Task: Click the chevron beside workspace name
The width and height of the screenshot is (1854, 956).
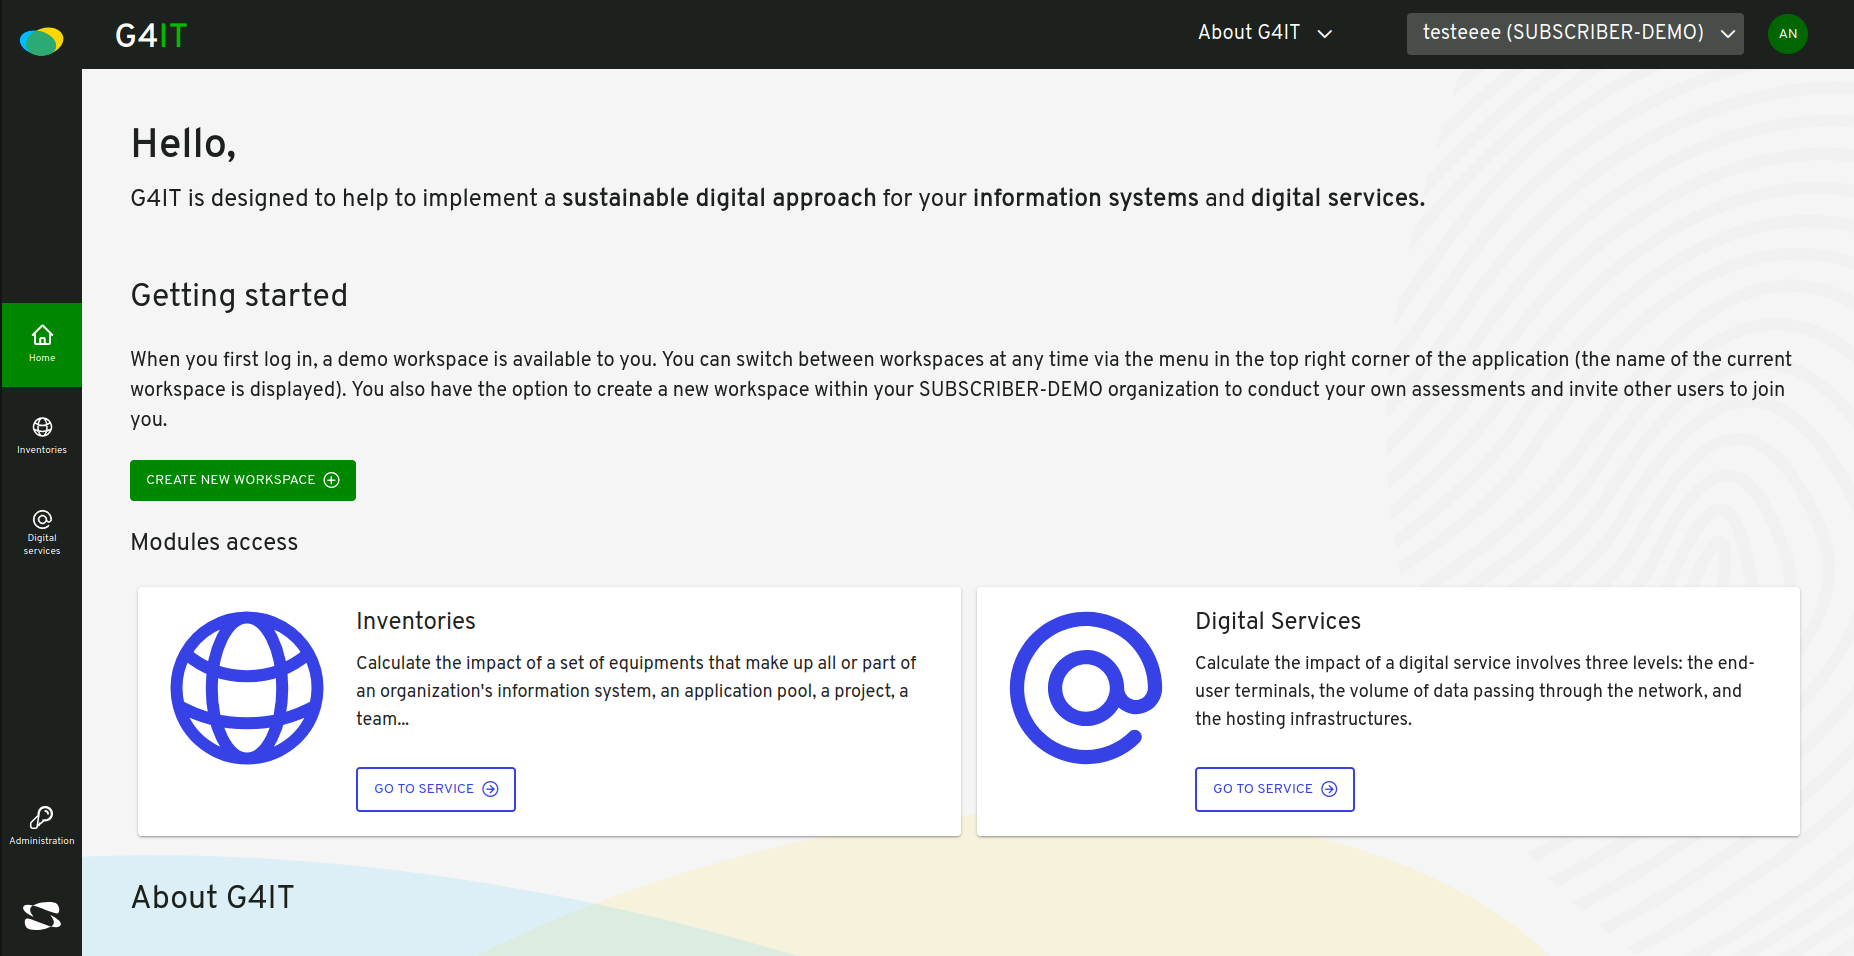Action: point(1727,34)
